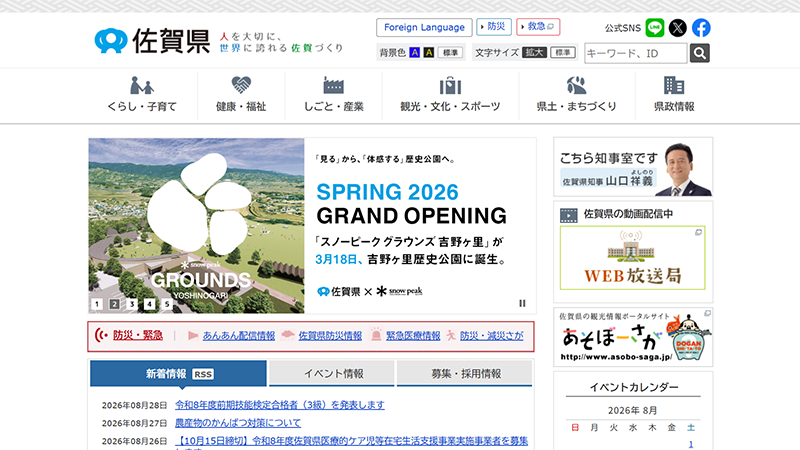
Task: Click cloud icon beside 佐賀県防災情報
Action: pyautogui.click(x=288, y=335)
